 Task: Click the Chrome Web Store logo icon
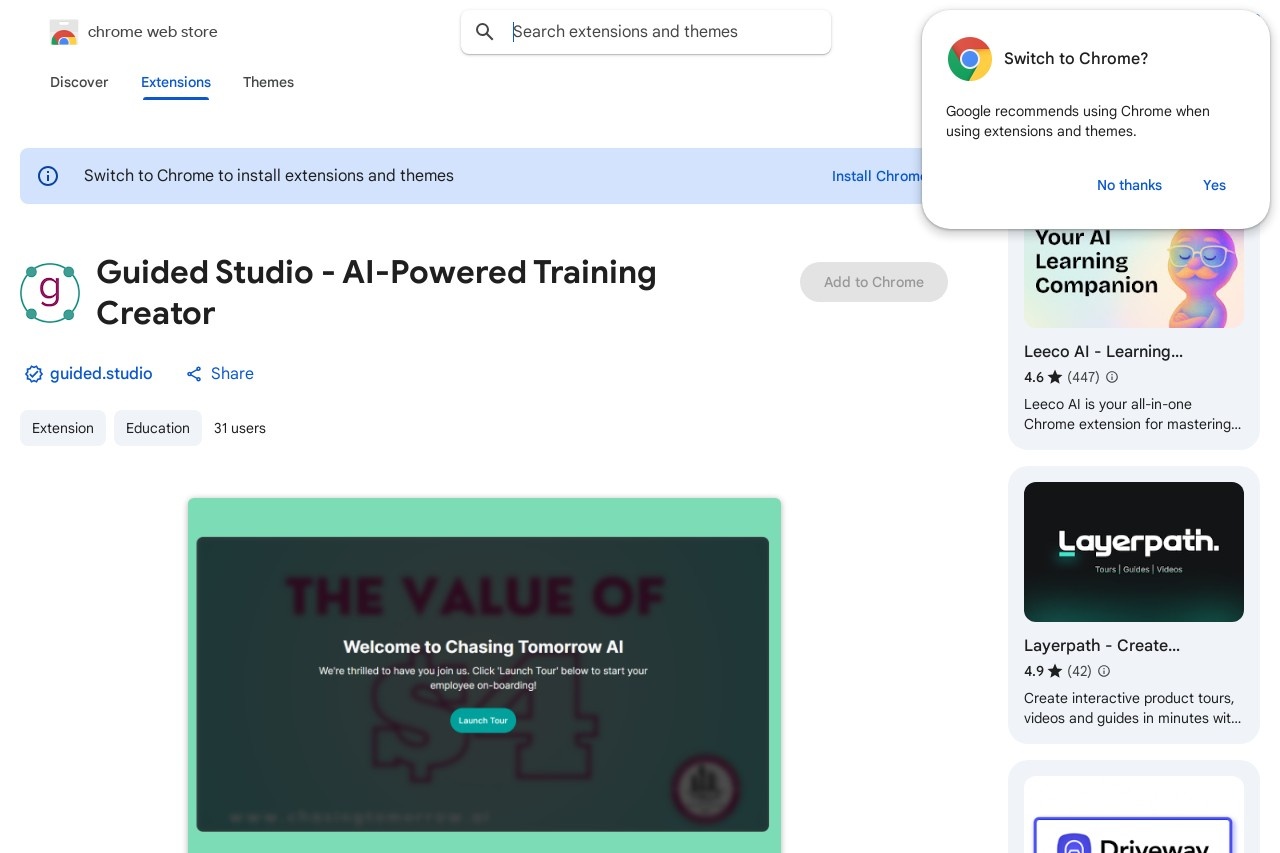click(64, 32)
